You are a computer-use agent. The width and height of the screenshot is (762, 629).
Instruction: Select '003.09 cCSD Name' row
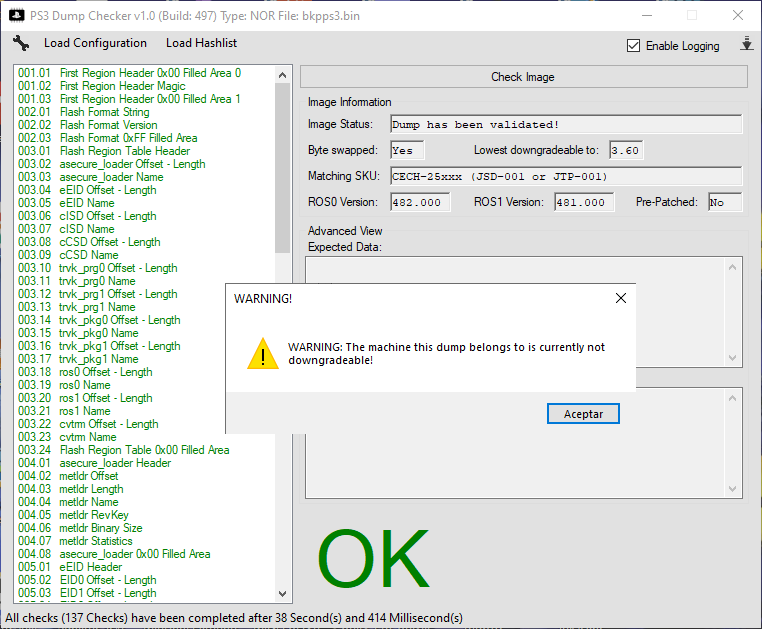tap(68, 255)
